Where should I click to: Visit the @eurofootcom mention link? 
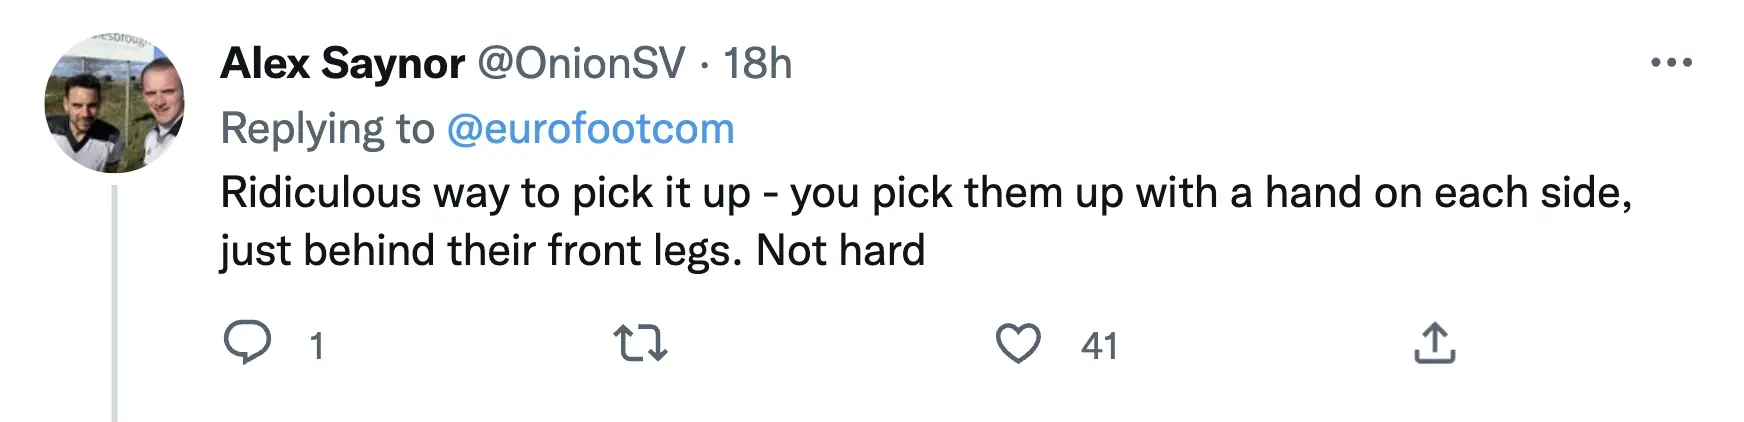click(x=590, y=129)
